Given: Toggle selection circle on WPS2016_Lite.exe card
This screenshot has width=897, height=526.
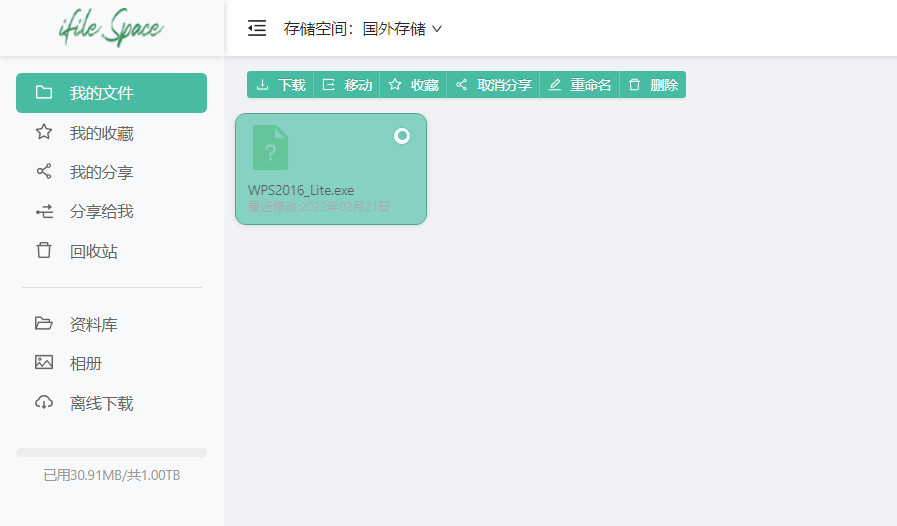Looking at the screenshot, I should [x=402, y=136].
